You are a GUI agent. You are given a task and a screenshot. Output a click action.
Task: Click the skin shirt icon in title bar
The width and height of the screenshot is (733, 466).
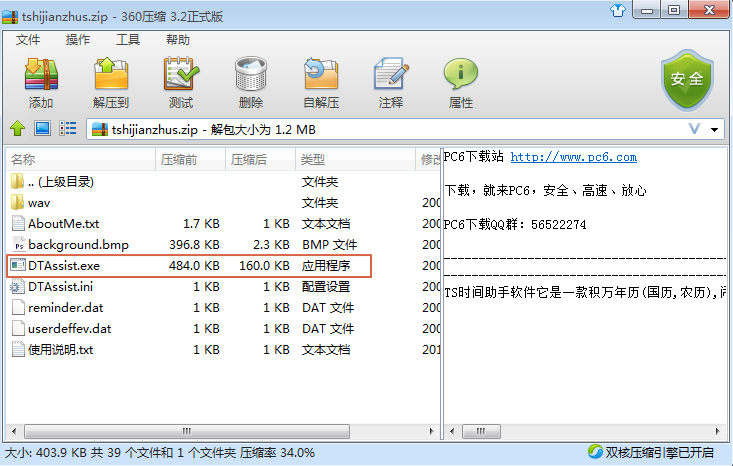click(x=618, y=10)
